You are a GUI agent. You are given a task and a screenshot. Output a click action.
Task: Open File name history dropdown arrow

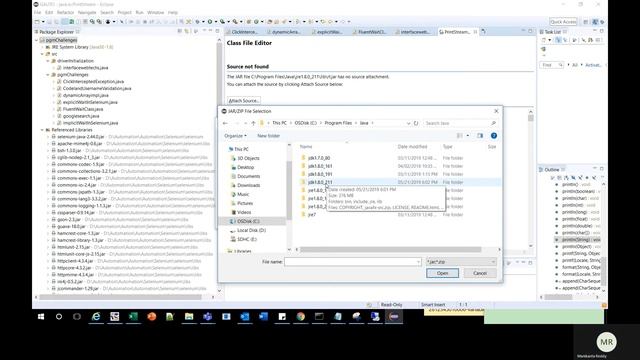[x=418, y=262]
